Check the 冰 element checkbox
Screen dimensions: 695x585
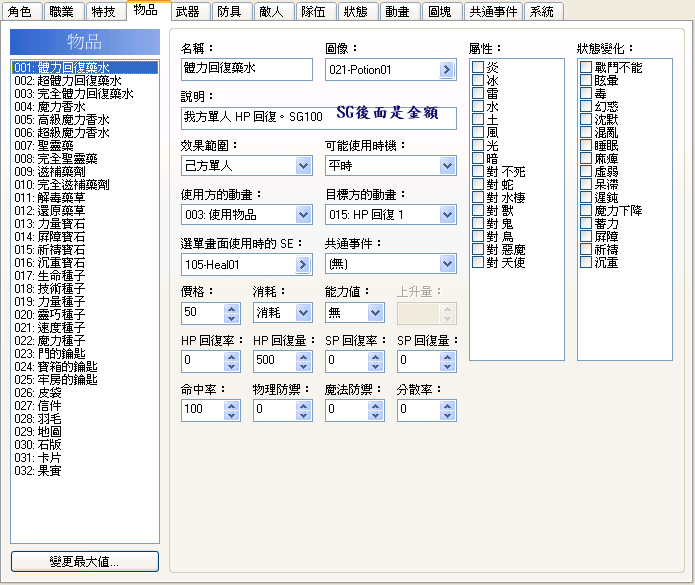[478, 80]
